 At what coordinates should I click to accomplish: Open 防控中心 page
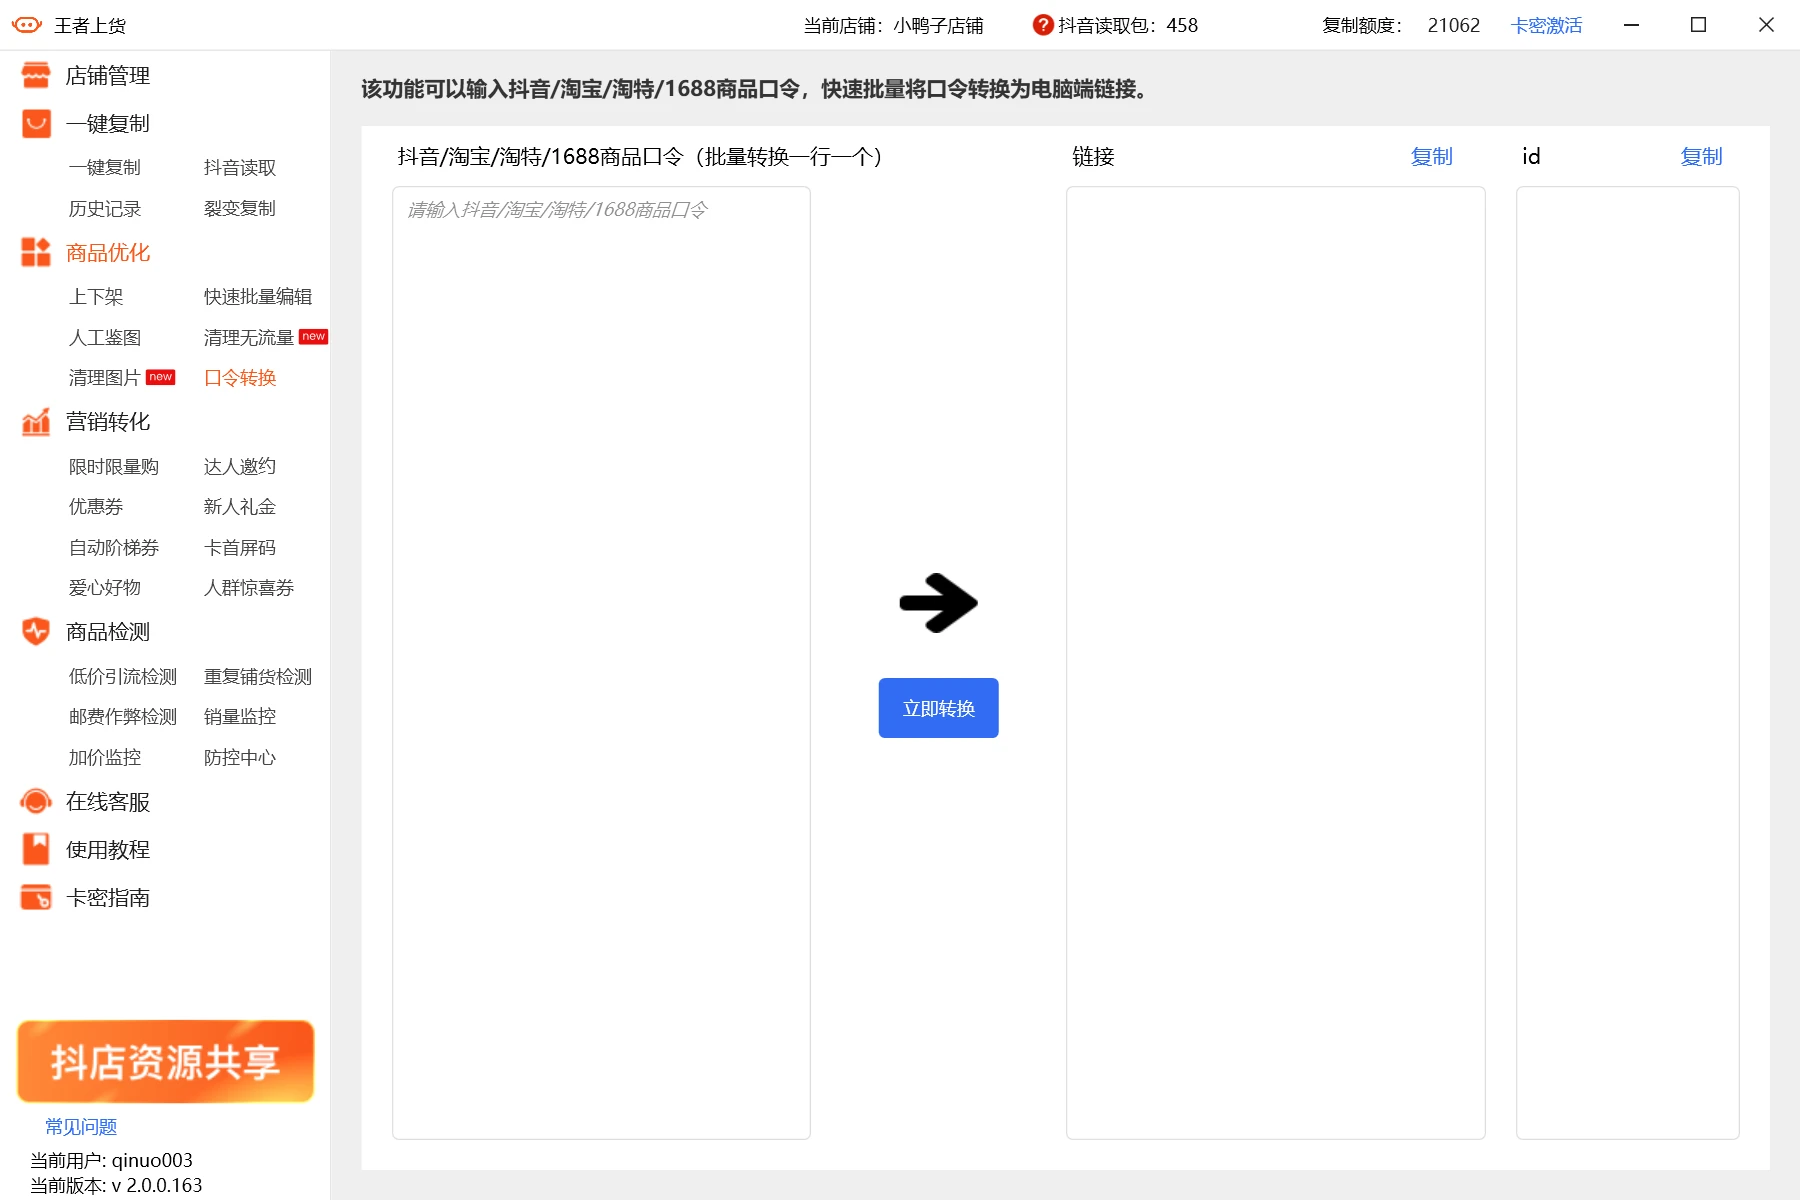coord(240,758)
